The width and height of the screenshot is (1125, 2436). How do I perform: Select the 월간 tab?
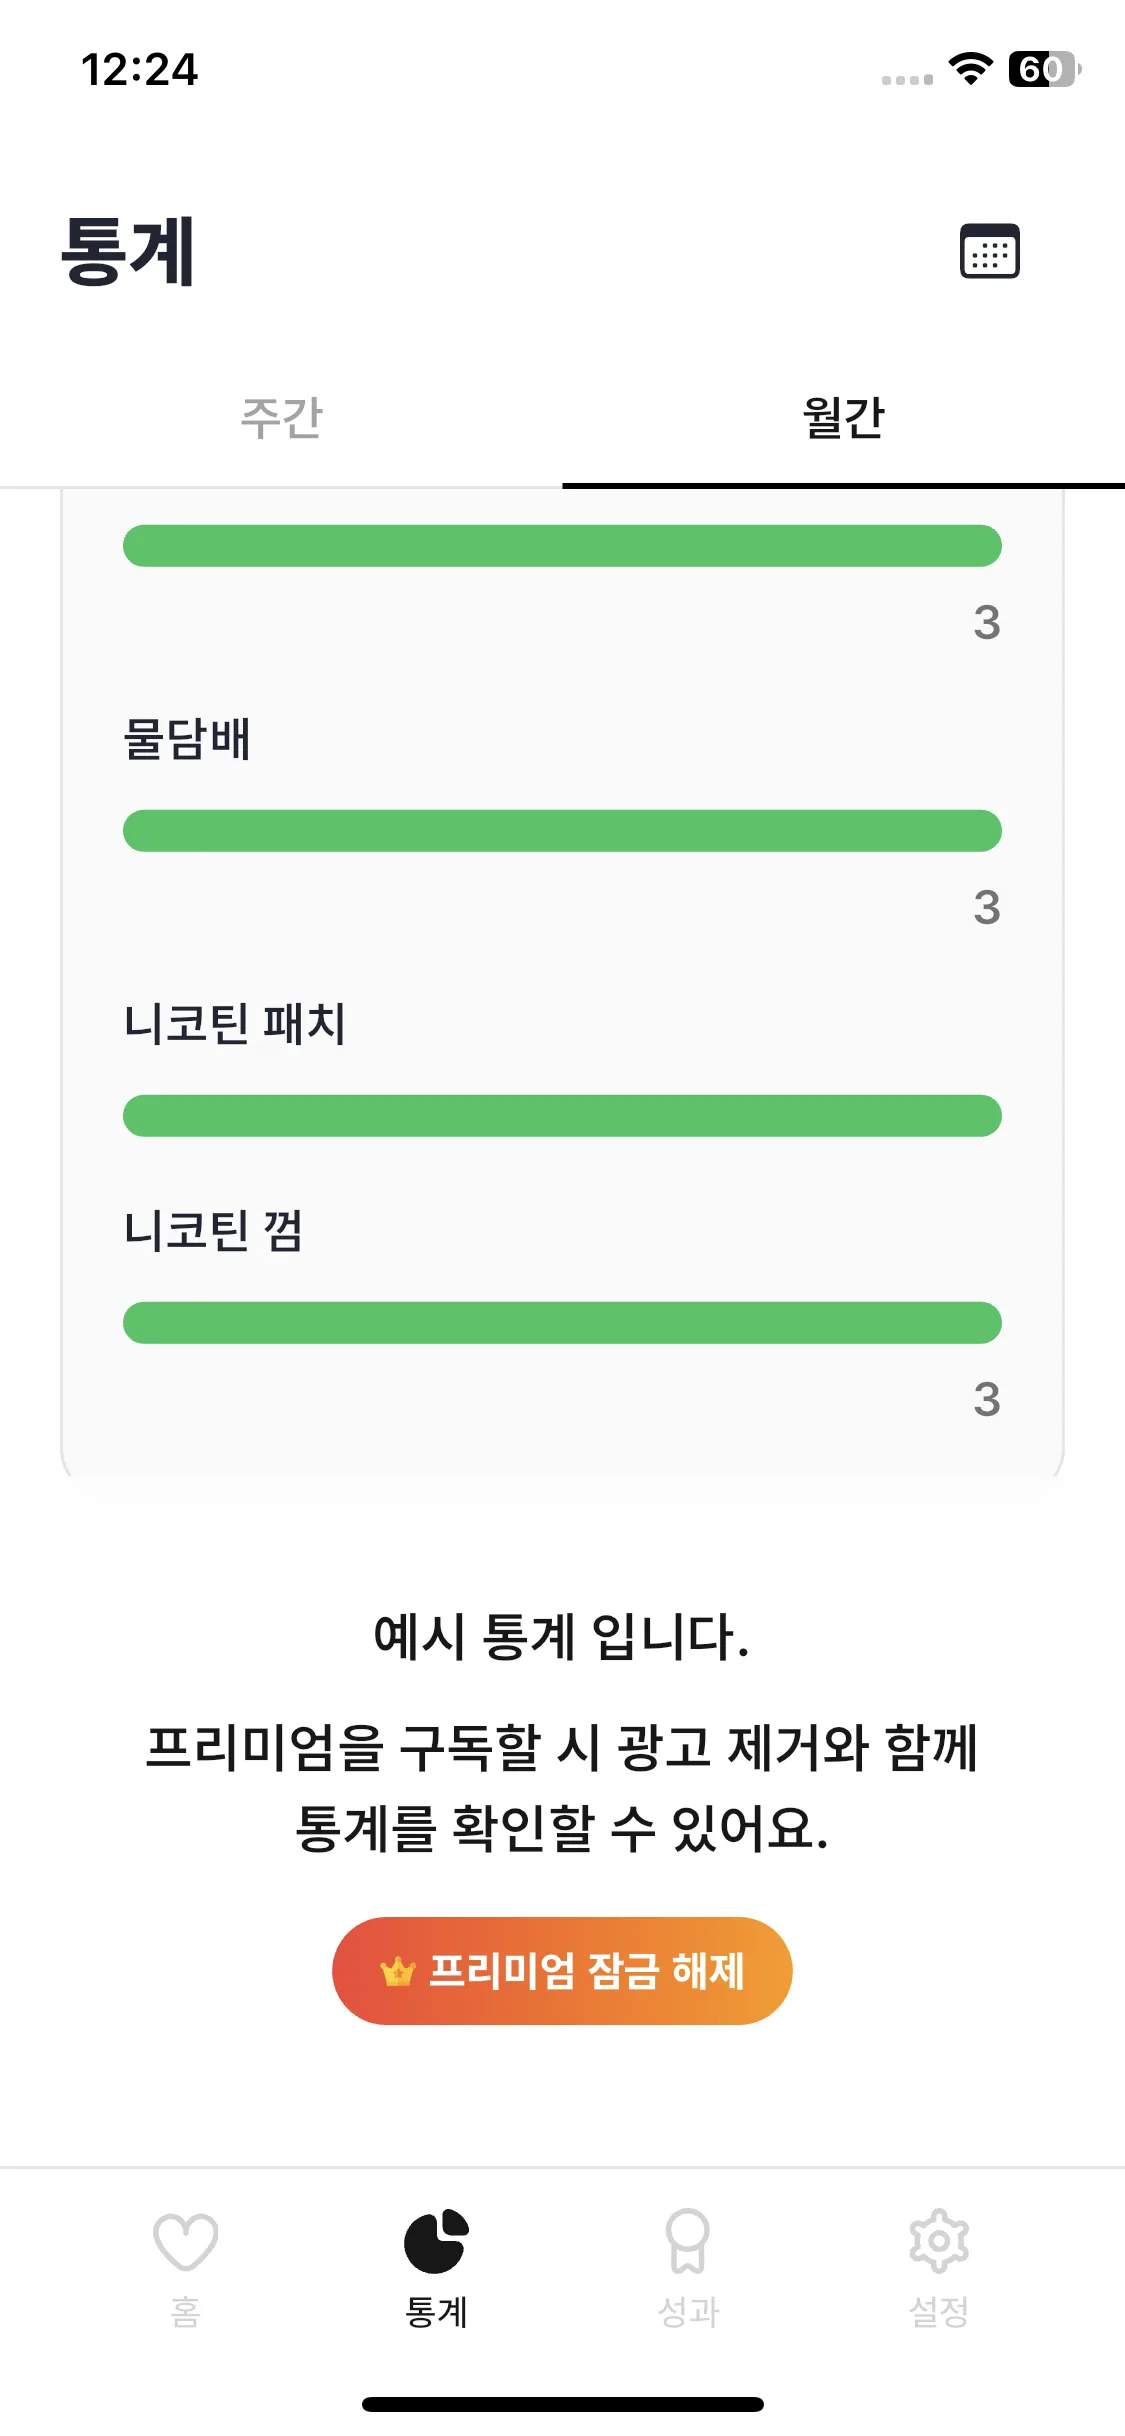843,418
